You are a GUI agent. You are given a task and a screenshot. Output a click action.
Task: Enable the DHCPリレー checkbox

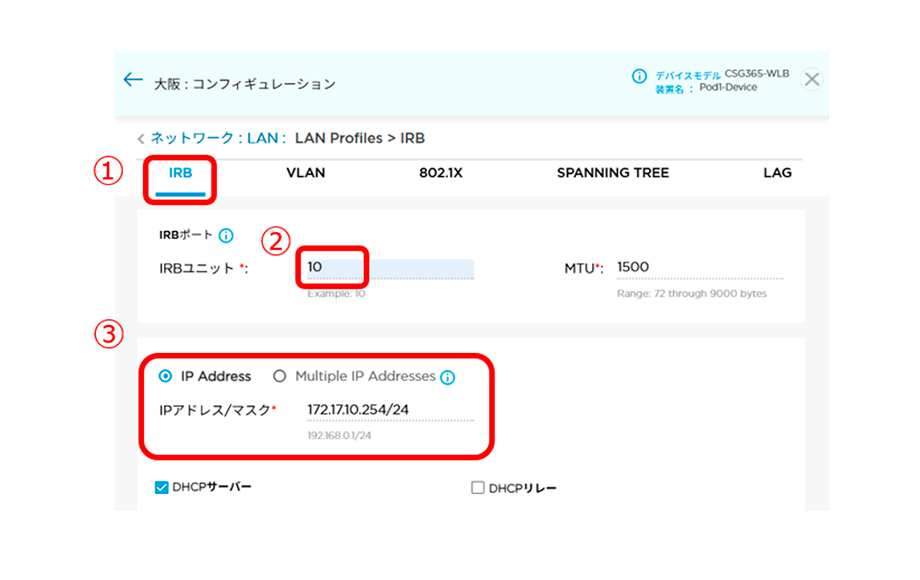point(477,488)
